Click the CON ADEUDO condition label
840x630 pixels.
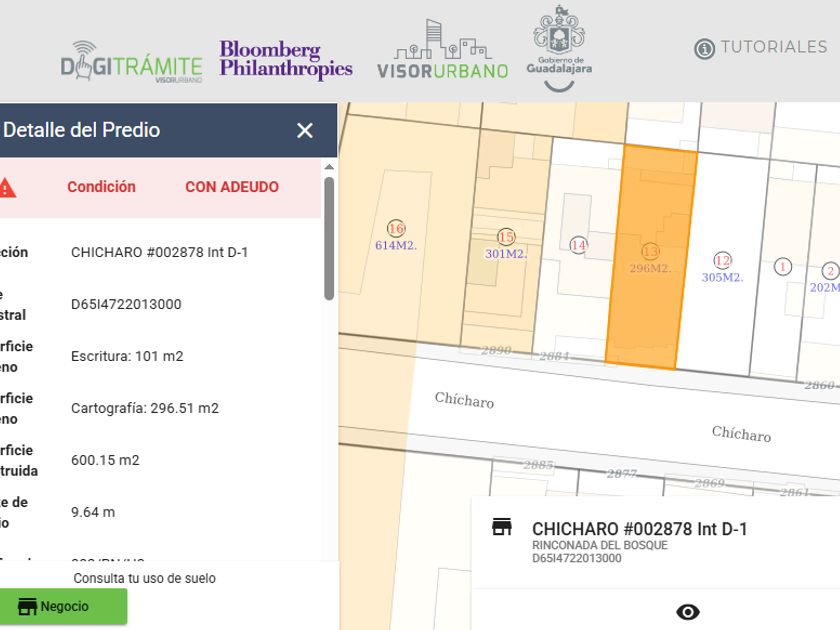[x=232, y=187]
